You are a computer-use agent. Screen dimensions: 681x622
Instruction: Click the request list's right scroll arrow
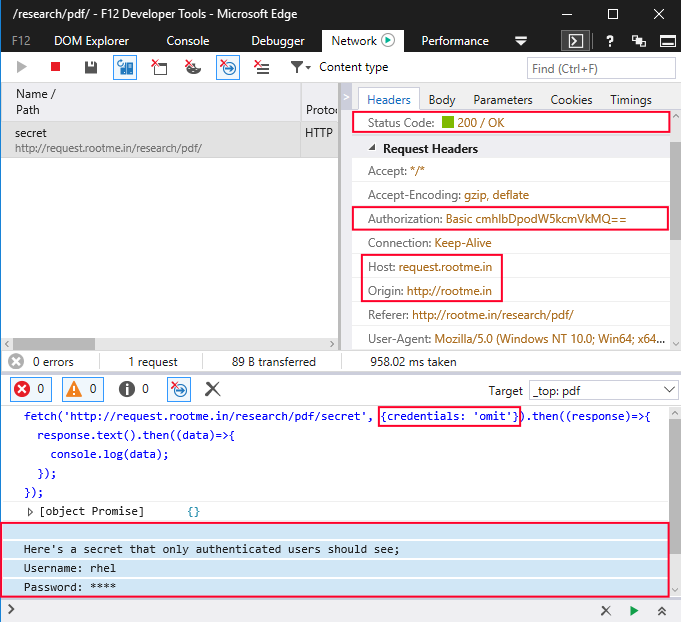[332, 344]
